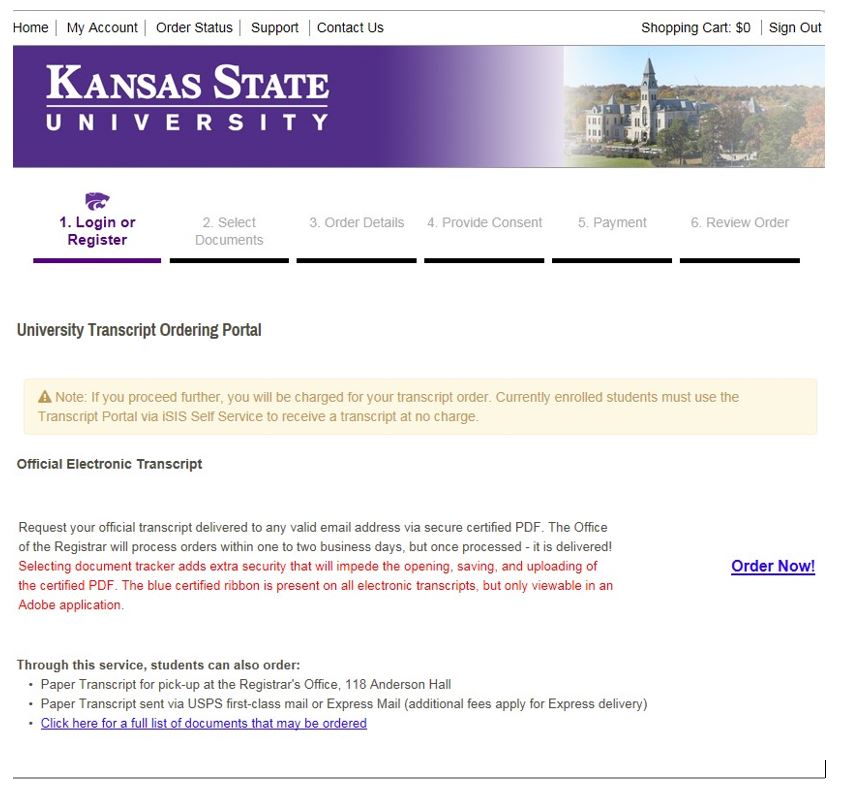The image size is (841, 792).
Task: Click the Kansas State University banner logo
Action: point(187,97)
